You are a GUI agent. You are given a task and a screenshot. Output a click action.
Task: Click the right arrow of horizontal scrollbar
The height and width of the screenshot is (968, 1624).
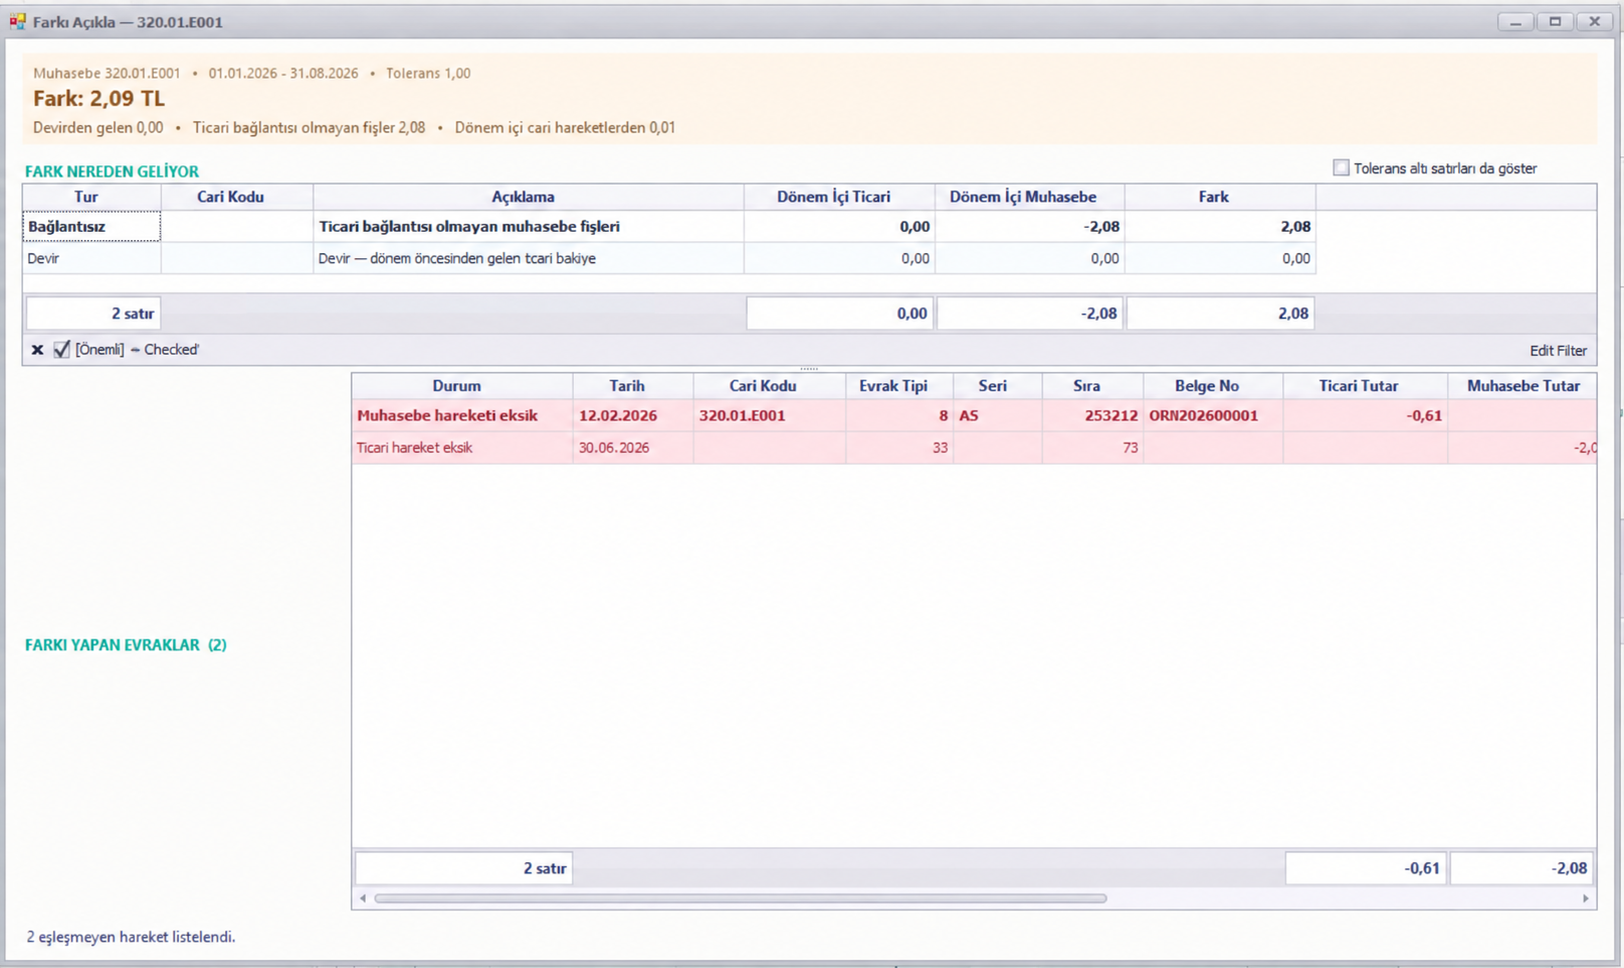pos(1585,898)
